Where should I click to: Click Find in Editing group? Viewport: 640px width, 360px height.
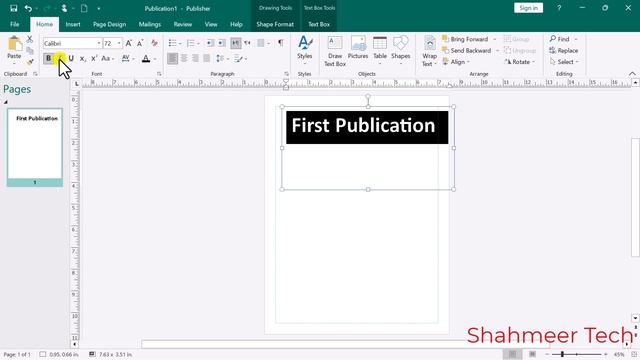pyautogui.click(x=560, y=39)
